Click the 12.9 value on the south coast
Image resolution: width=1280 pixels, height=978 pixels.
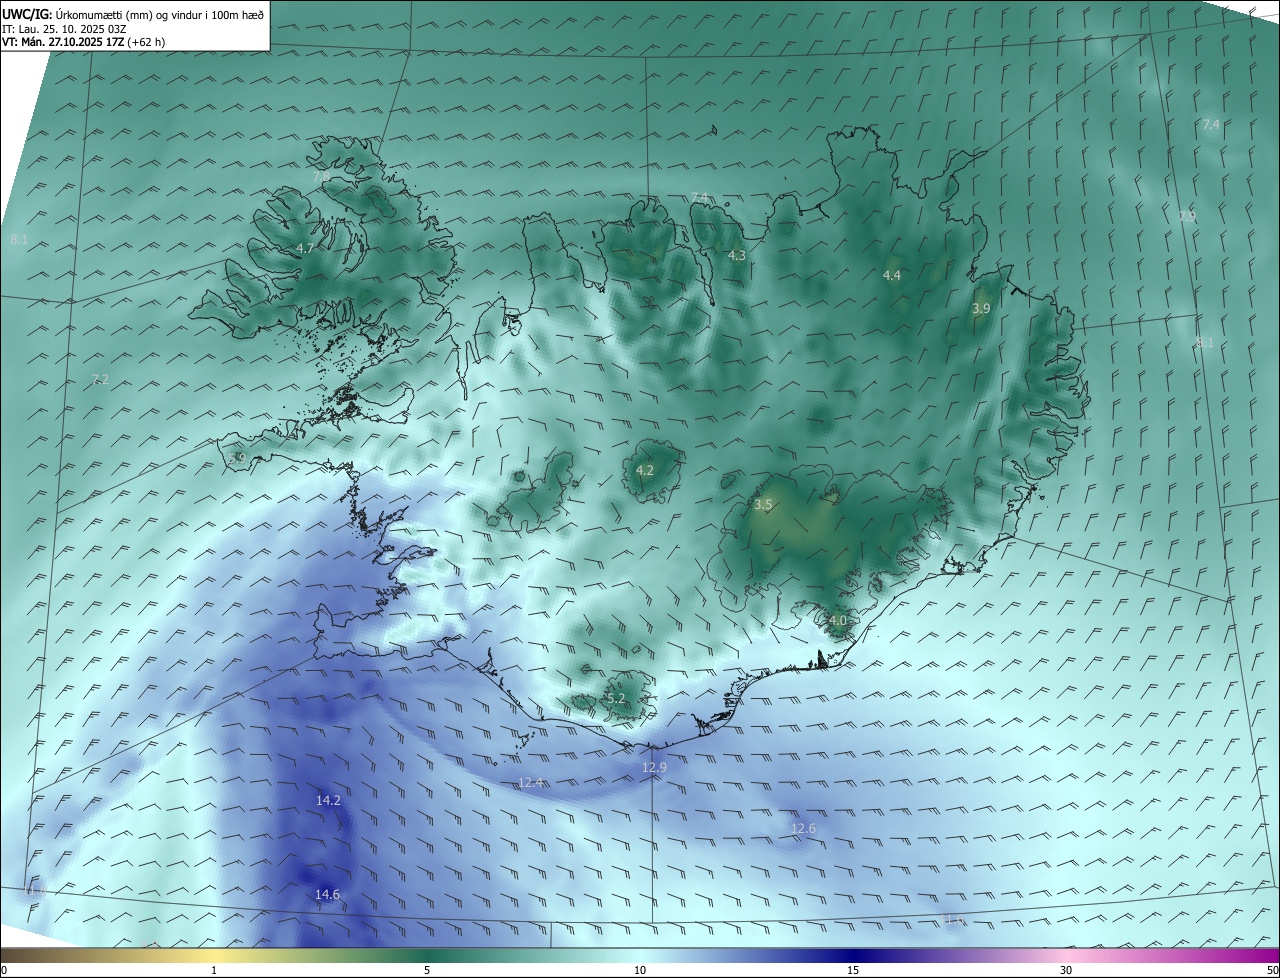[654, 767]
